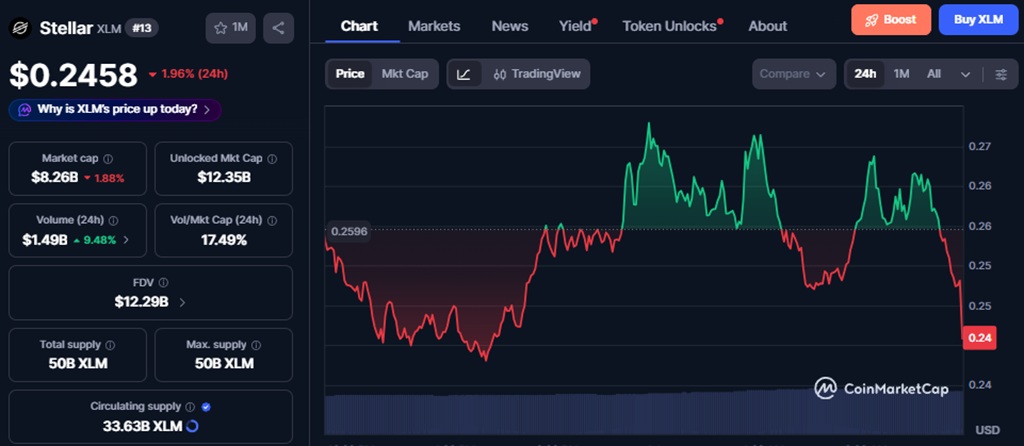Add XLM to watchlist via star button
This screenshot has width=1024, height=446.
[x=231, y=28]
